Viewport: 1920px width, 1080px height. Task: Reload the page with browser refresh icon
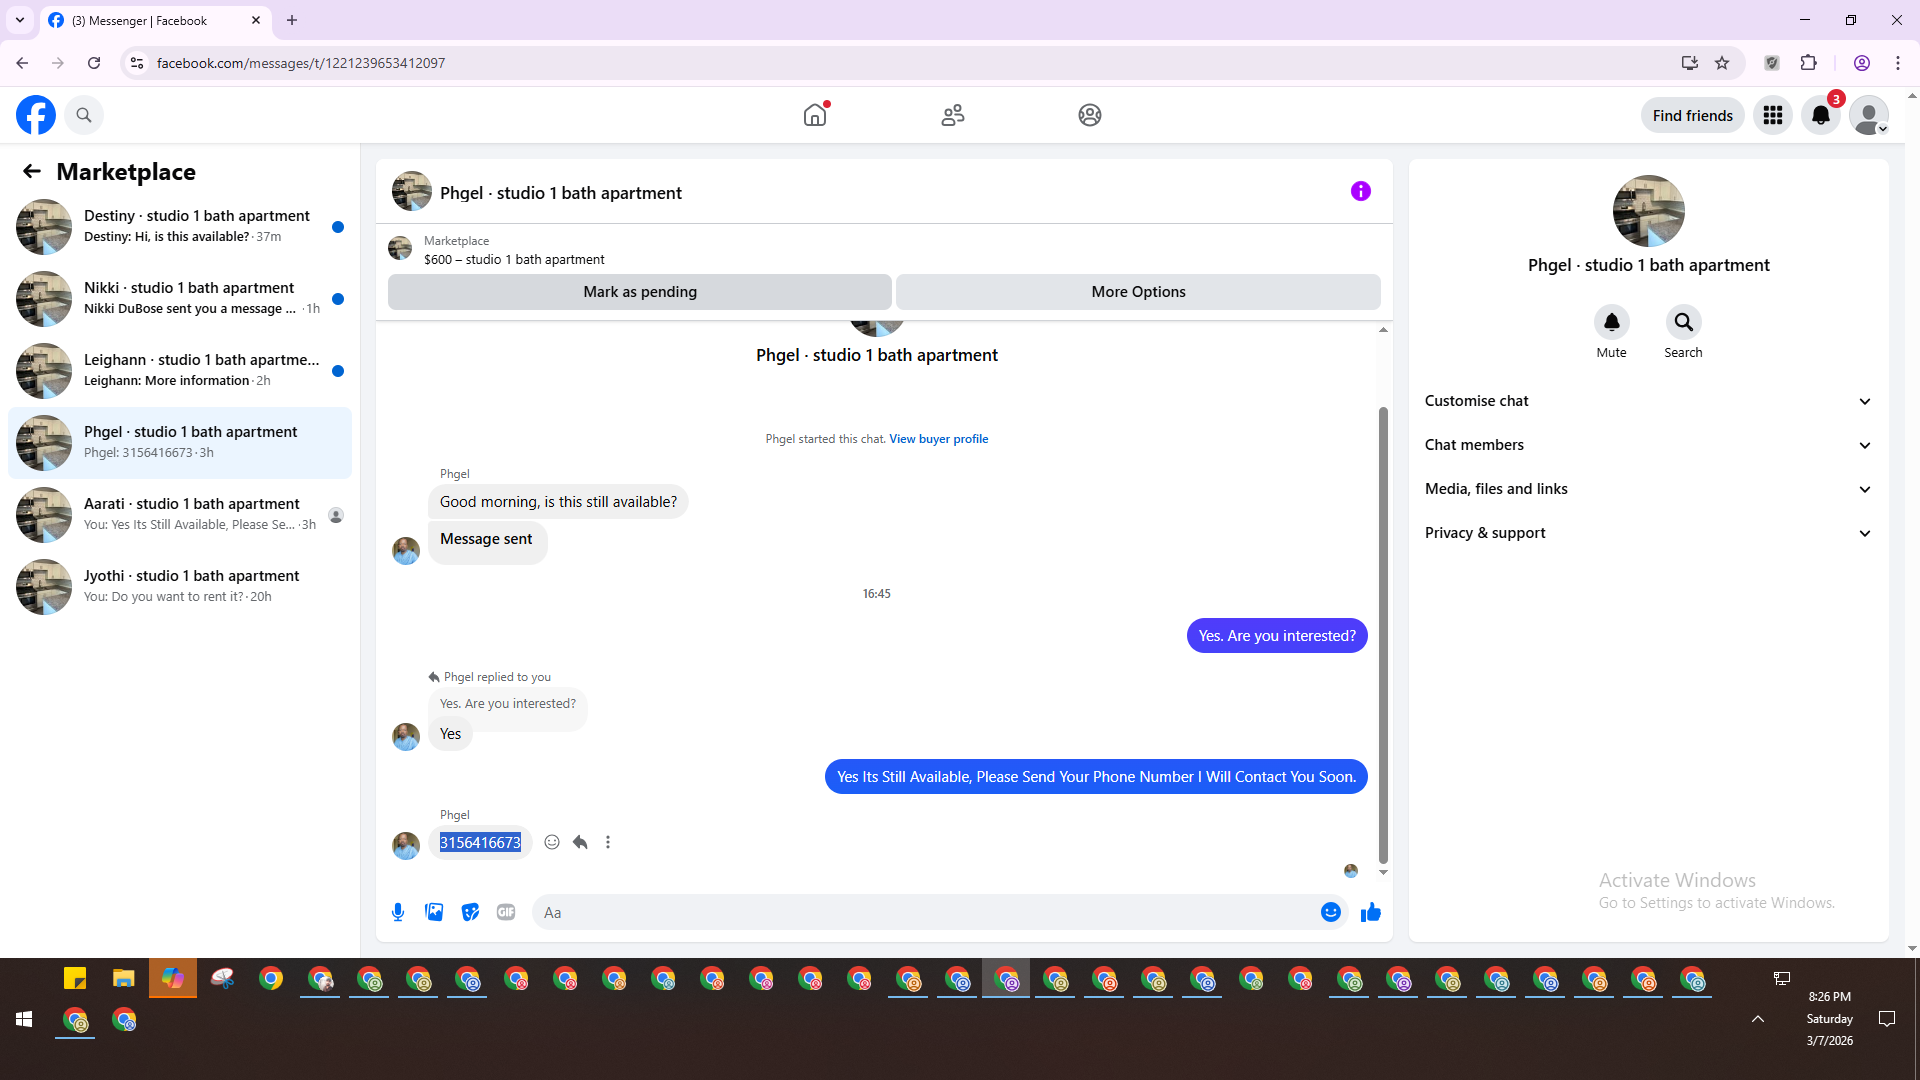tap(94, 63)
